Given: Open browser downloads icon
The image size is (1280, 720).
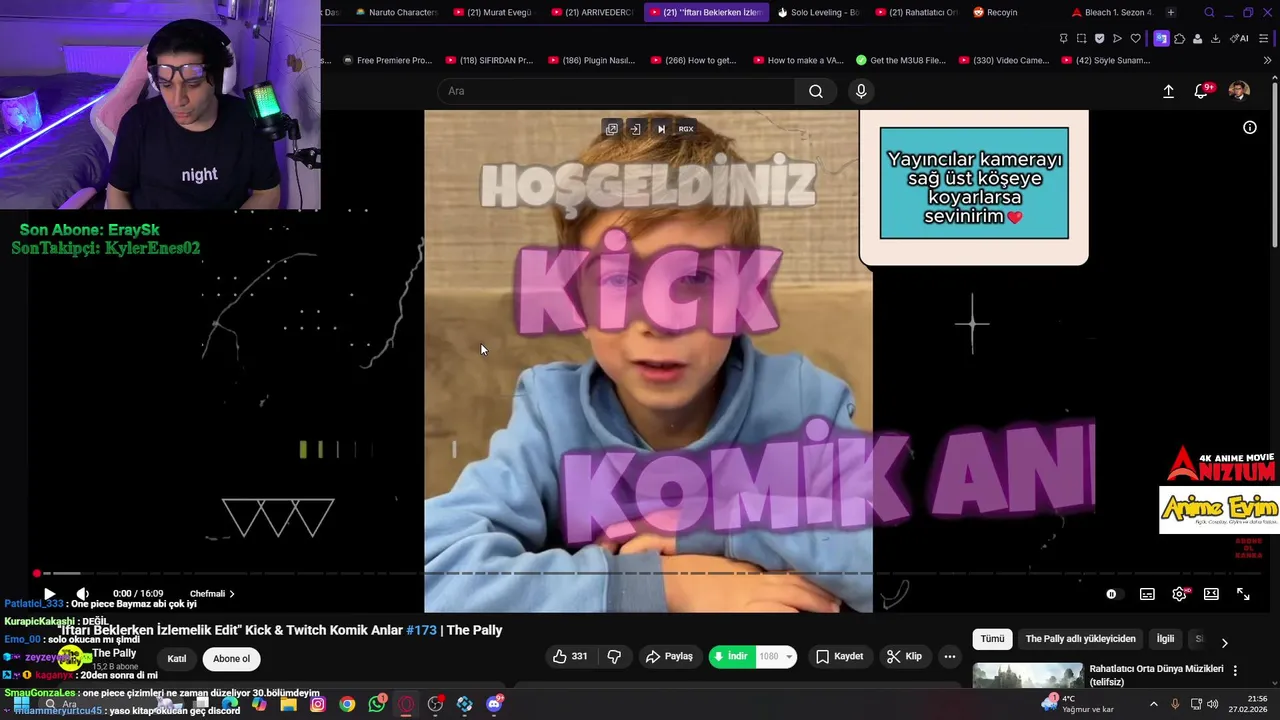Looking at the screenshot, I should (x=1215, y=38).
